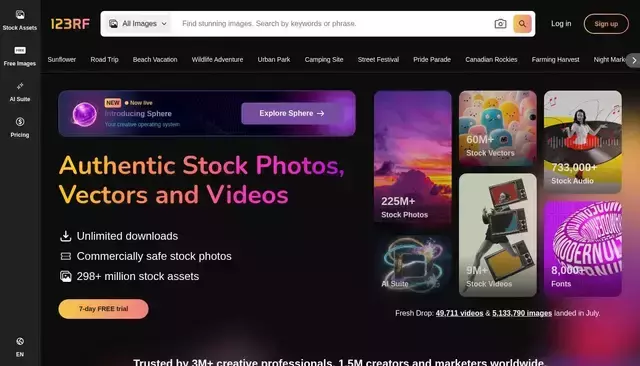640x366 pixels.
Task: Click the Introducing Sphere banner text
Action: (x=138, y=114)
